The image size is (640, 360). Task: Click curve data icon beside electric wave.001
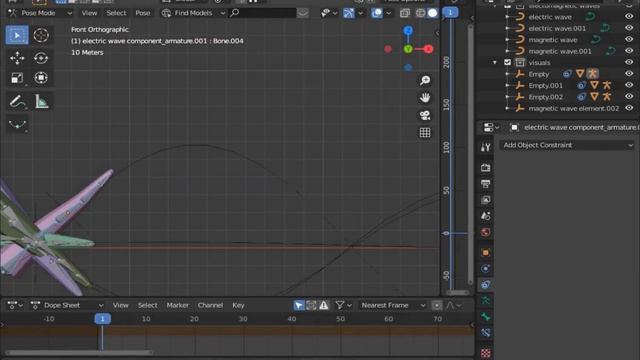(x=605, y=28)
